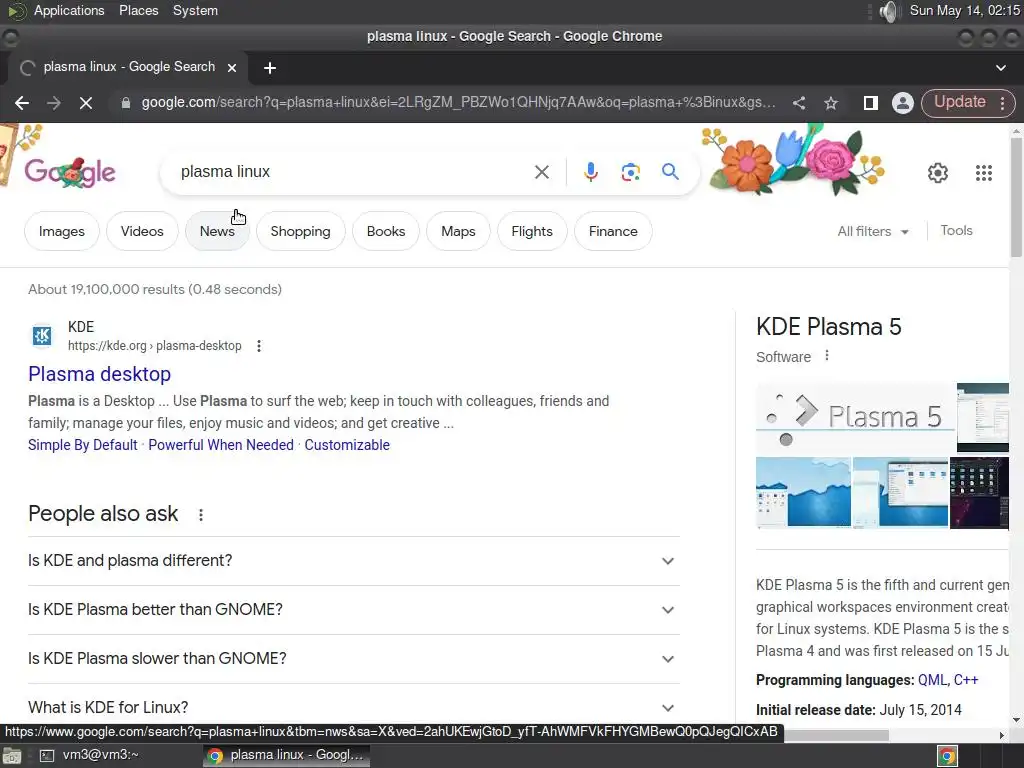Click the page vertical scrollbar

pyautogui.click(x=1016, y=196)
